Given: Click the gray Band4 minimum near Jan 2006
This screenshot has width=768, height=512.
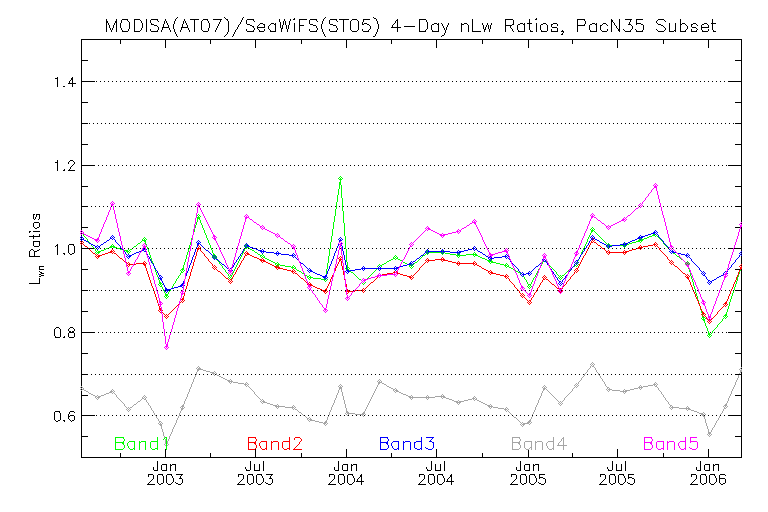Looking at the screenshot, I should (x=709, y=434).
